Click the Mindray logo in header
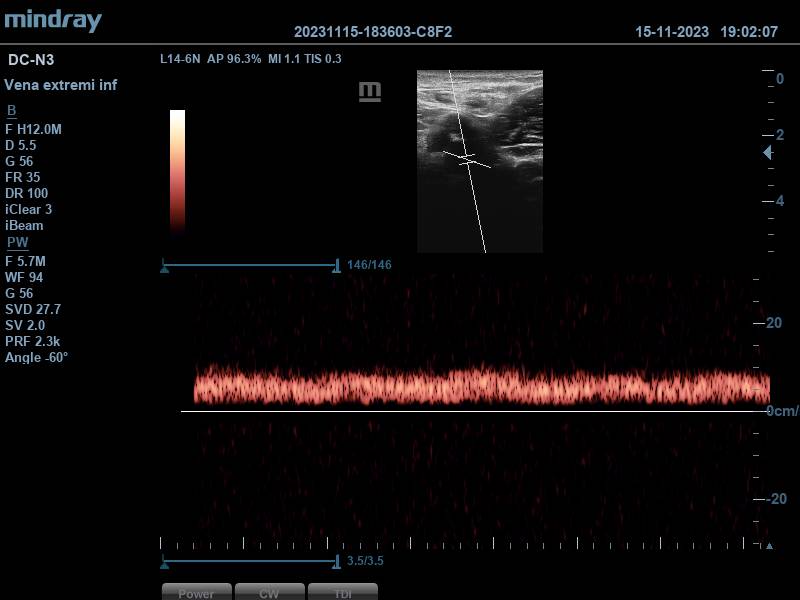The image size is (800, 600). (52, 20)
